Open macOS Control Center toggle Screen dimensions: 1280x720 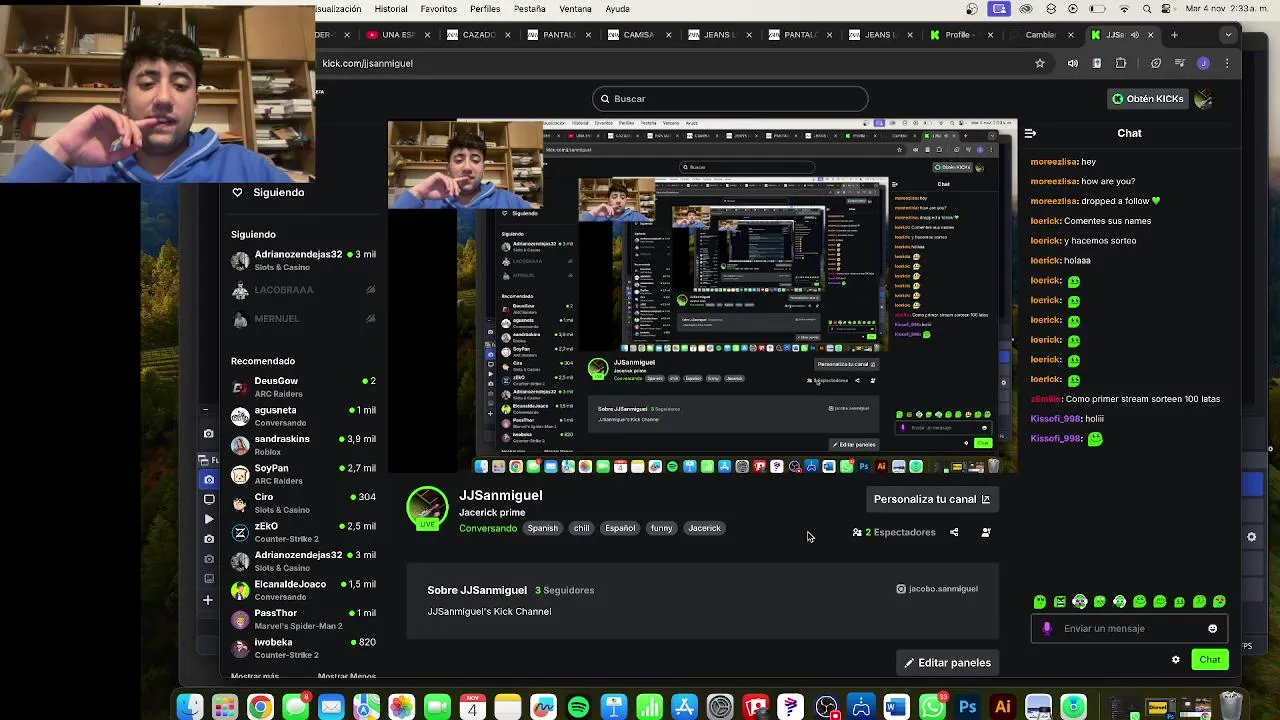pyautogui.click(x=1168, y=9)
